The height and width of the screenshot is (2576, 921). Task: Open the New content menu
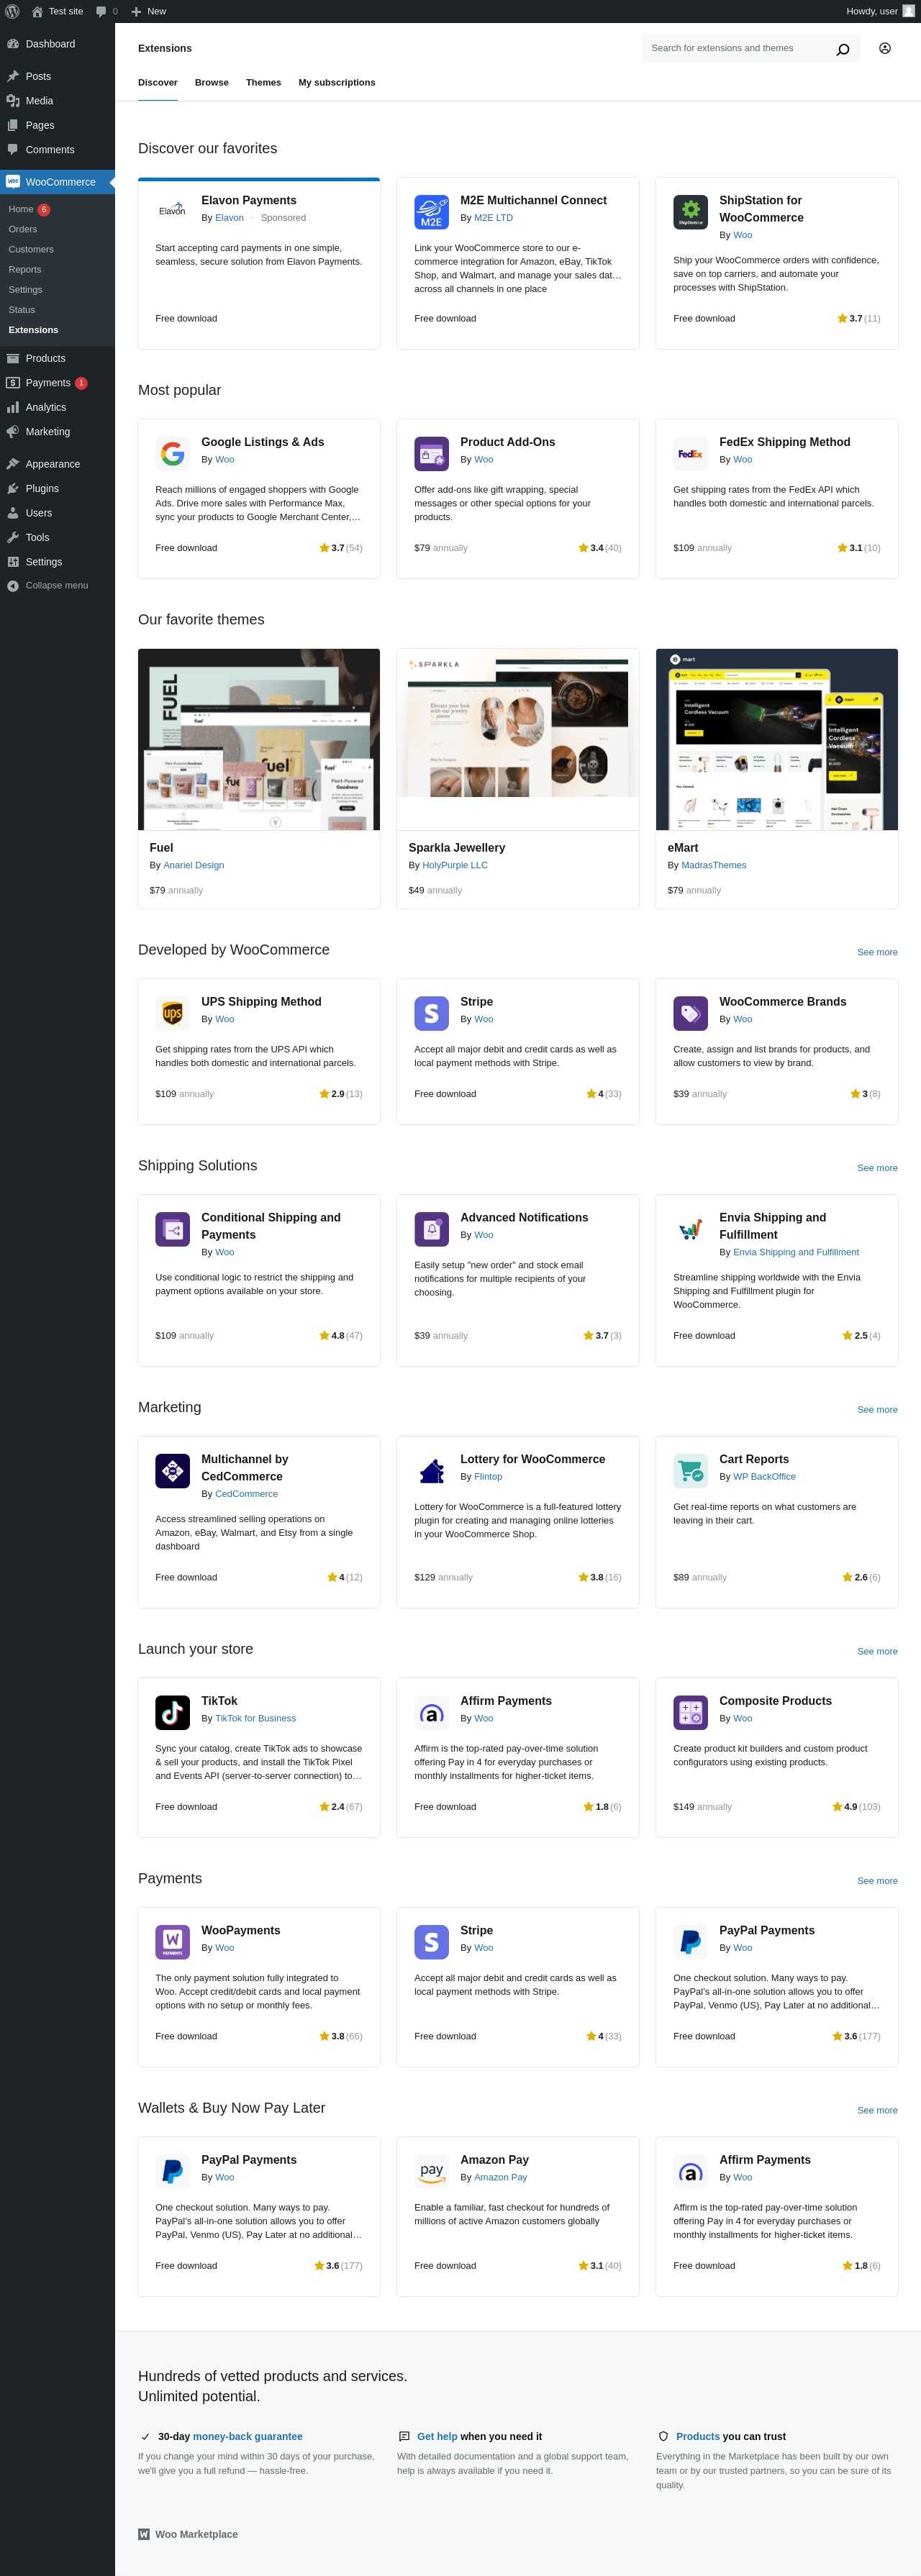148,11
